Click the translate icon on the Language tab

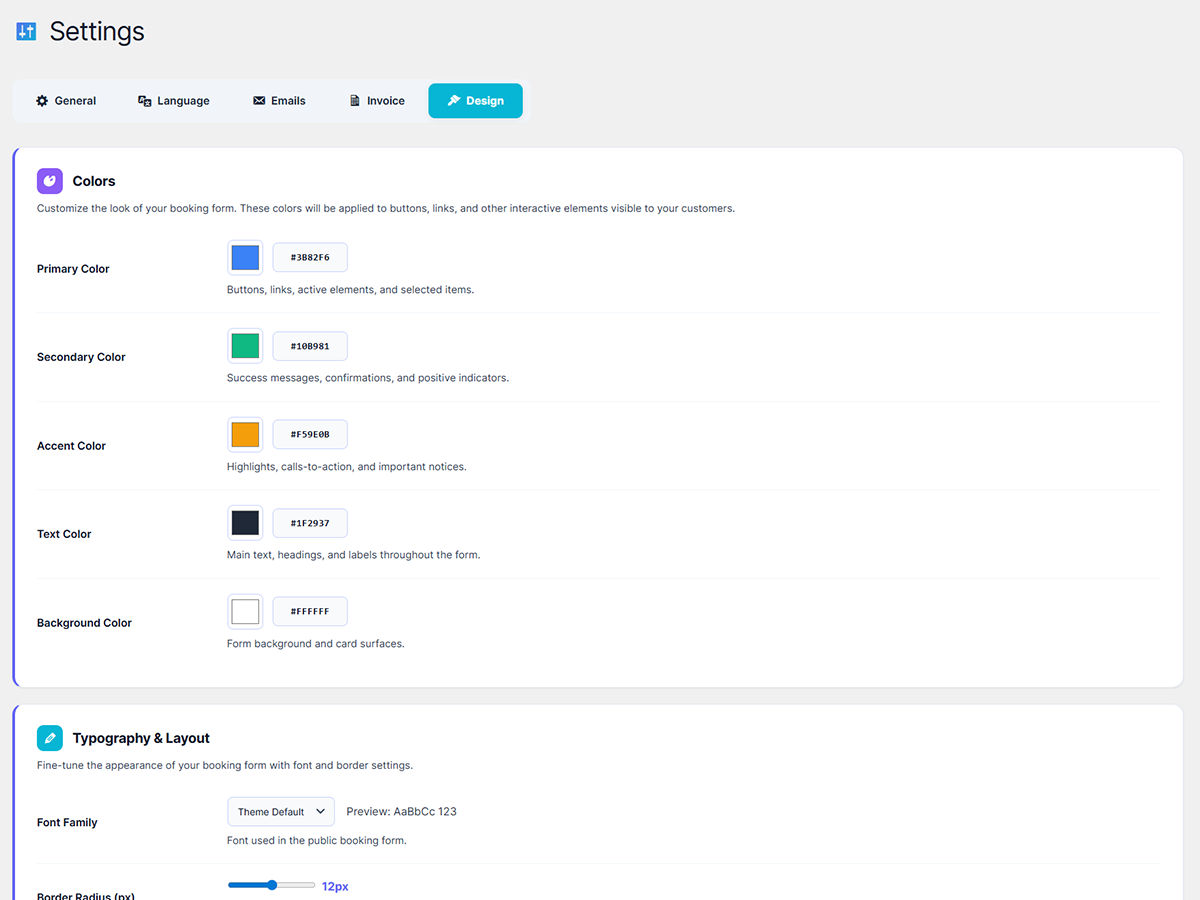pyautogui.click(x=145, y=101)
